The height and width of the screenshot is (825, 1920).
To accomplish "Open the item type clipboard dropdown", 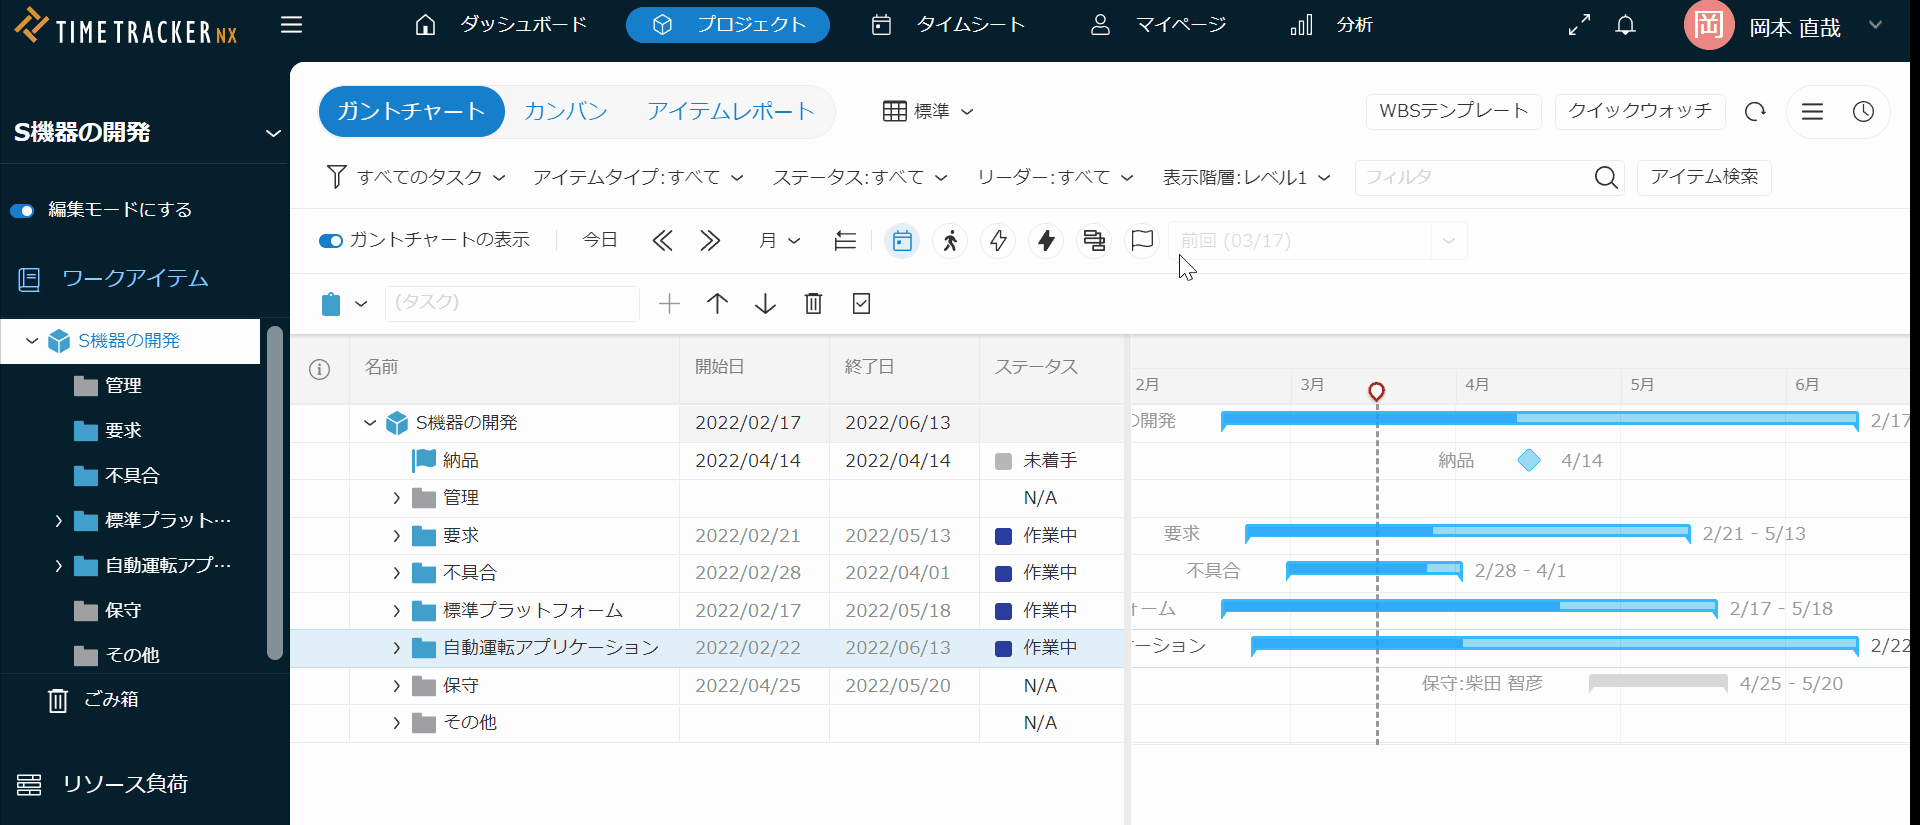I will 344,304.
